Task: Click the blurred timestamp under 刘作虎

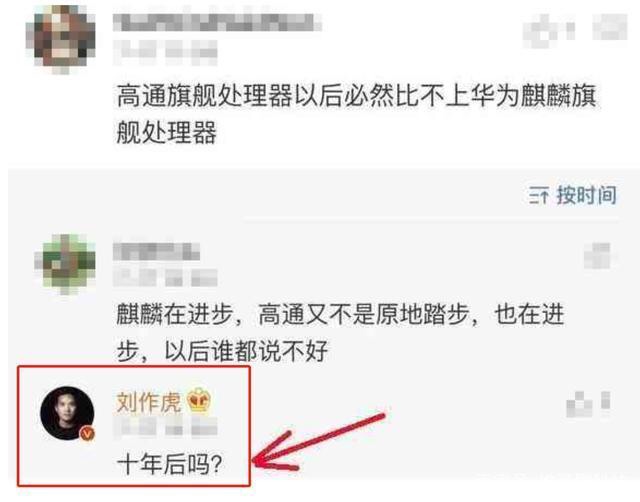Action: coord(165,429)
